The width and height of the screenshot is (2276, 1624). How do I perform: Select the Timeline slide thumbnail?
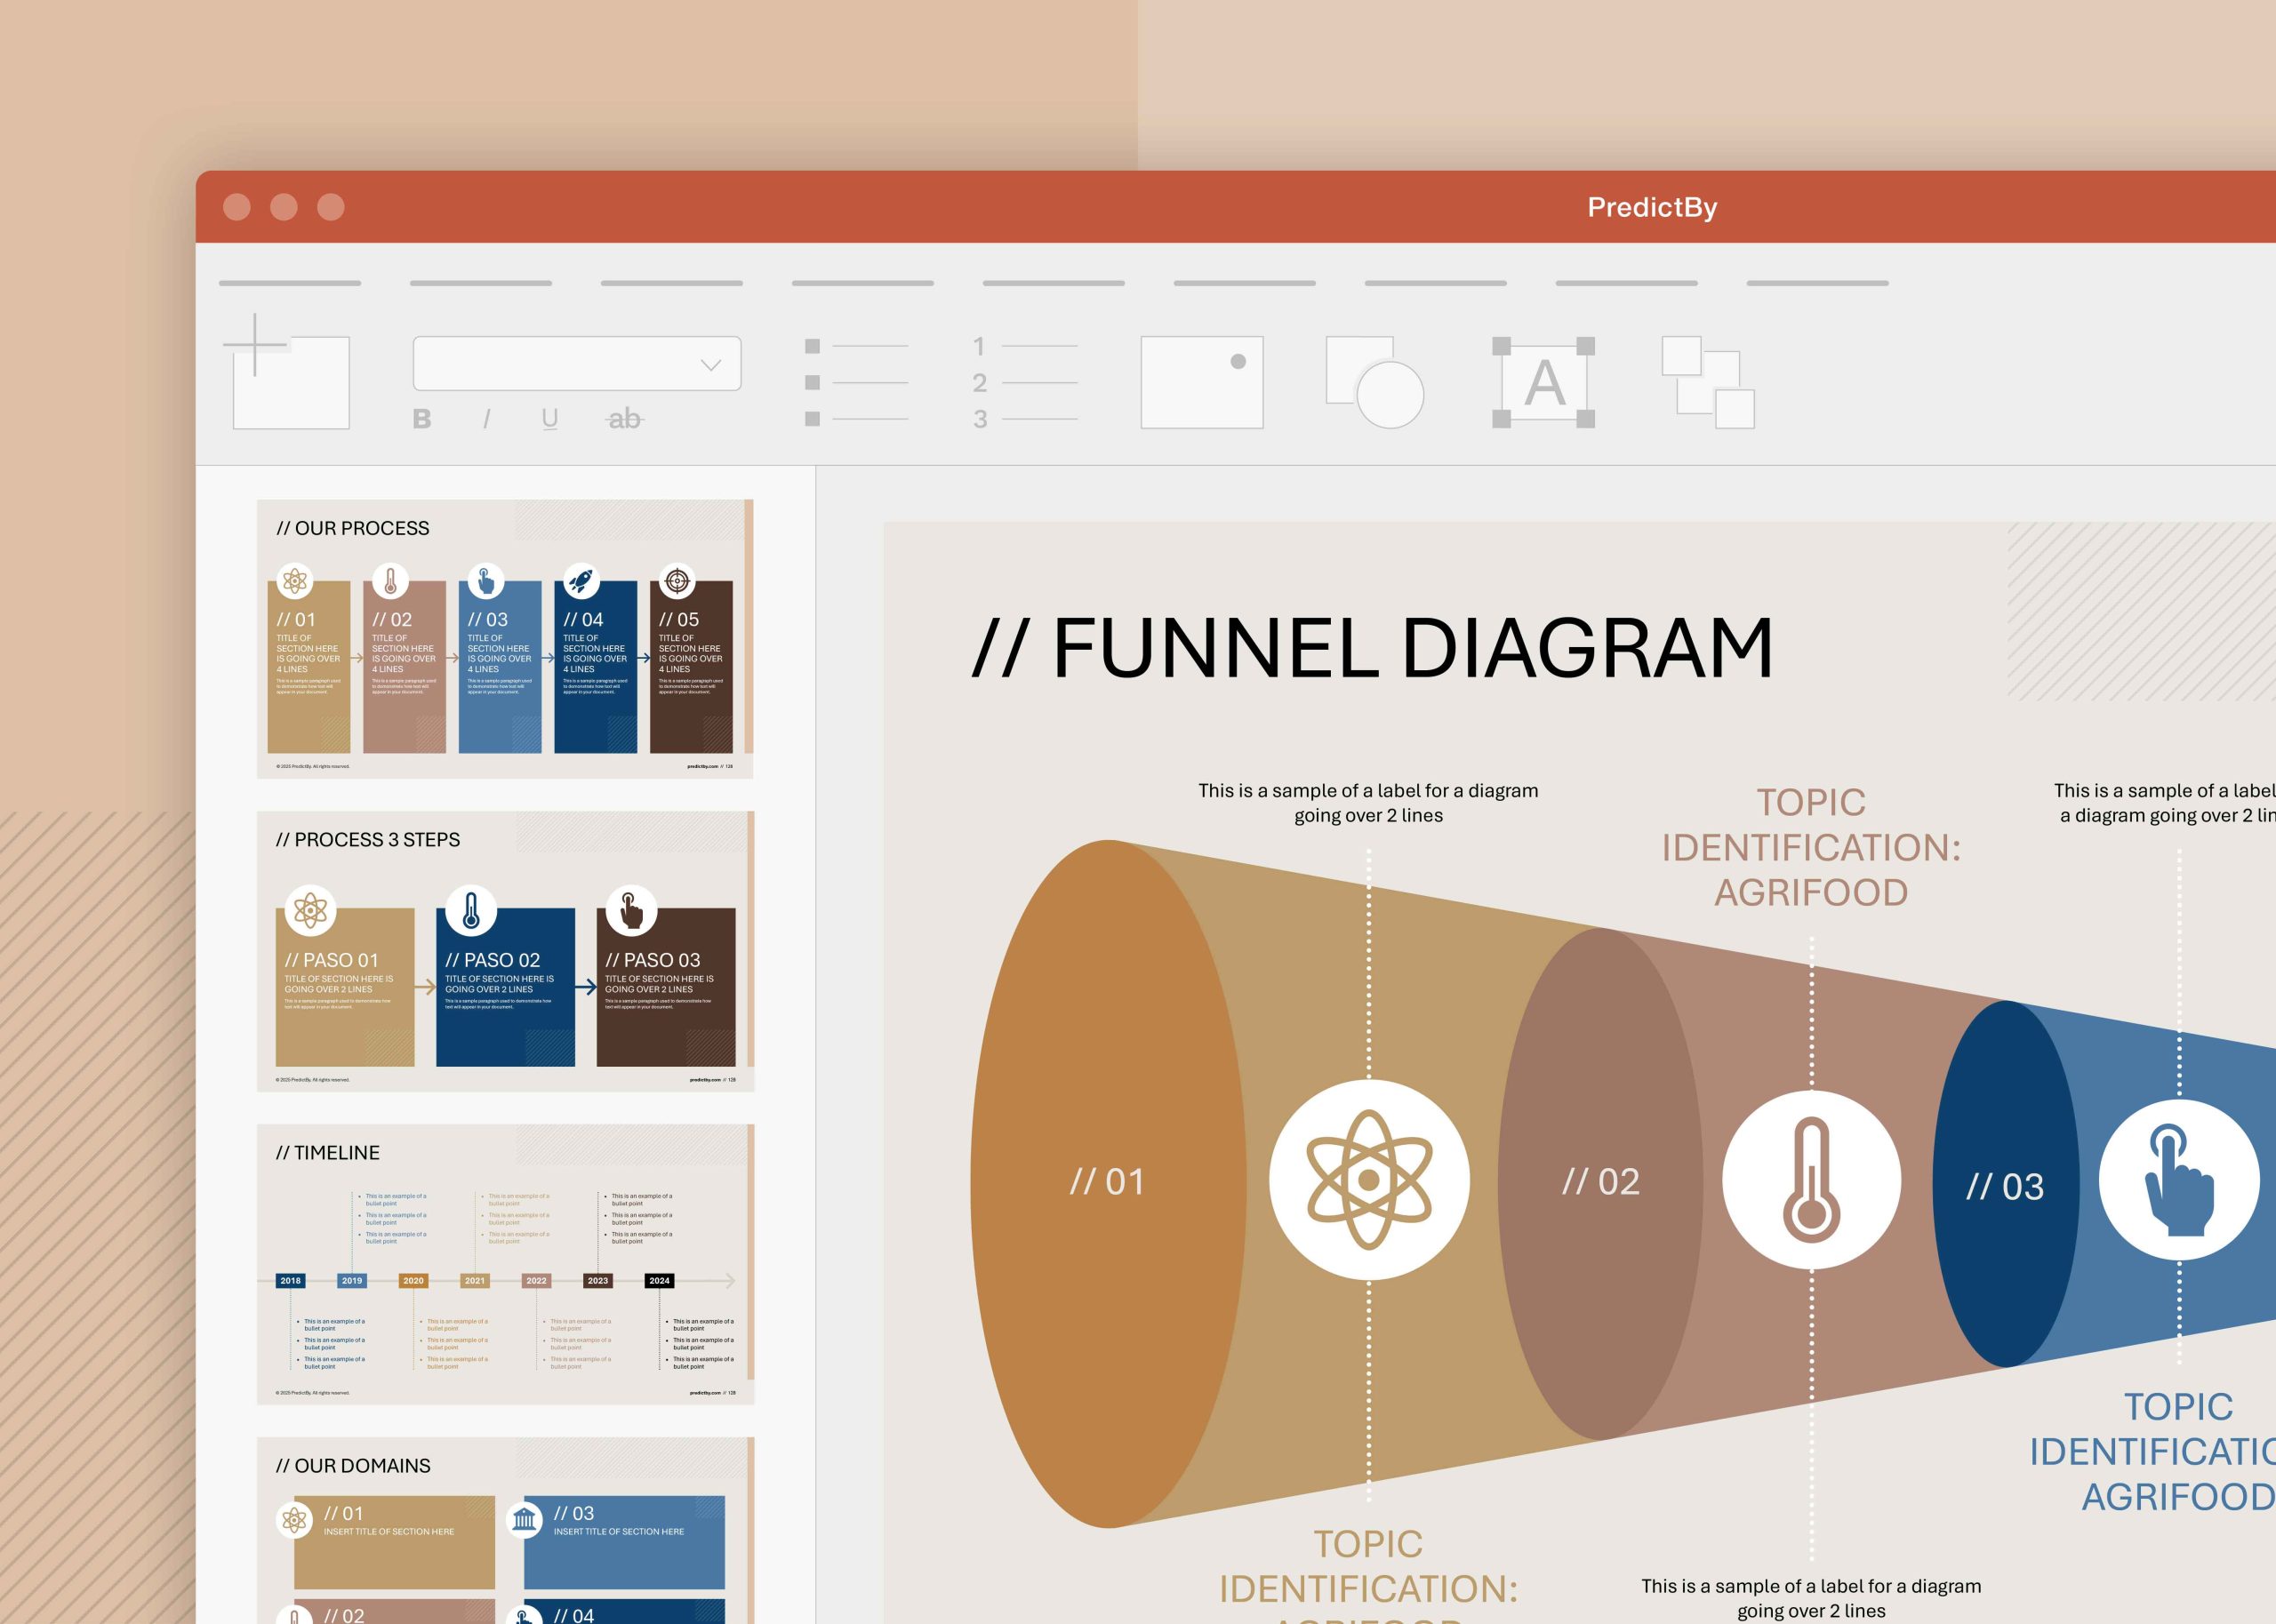point(505,1264)
